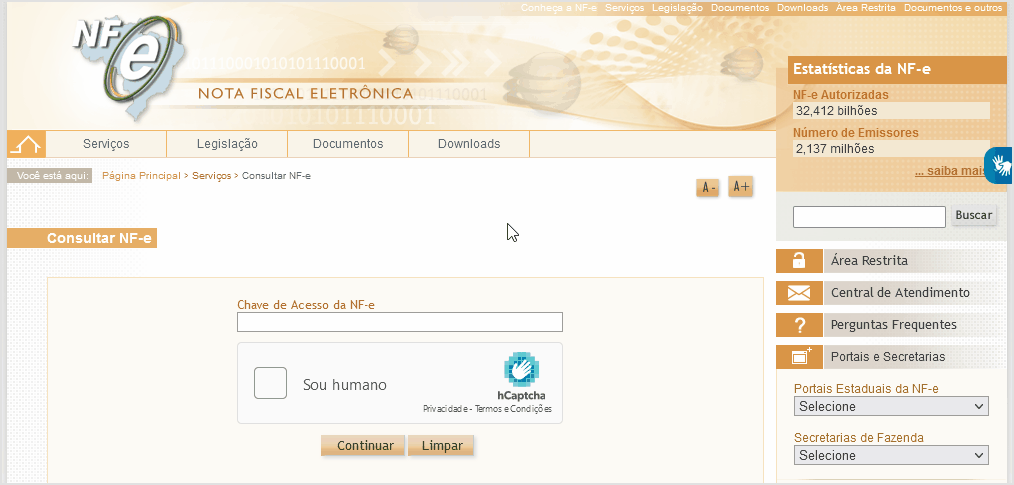Follow the saiba mais link
The image size is (1014, 485).
pyautogui.click(x=949, y=171)
